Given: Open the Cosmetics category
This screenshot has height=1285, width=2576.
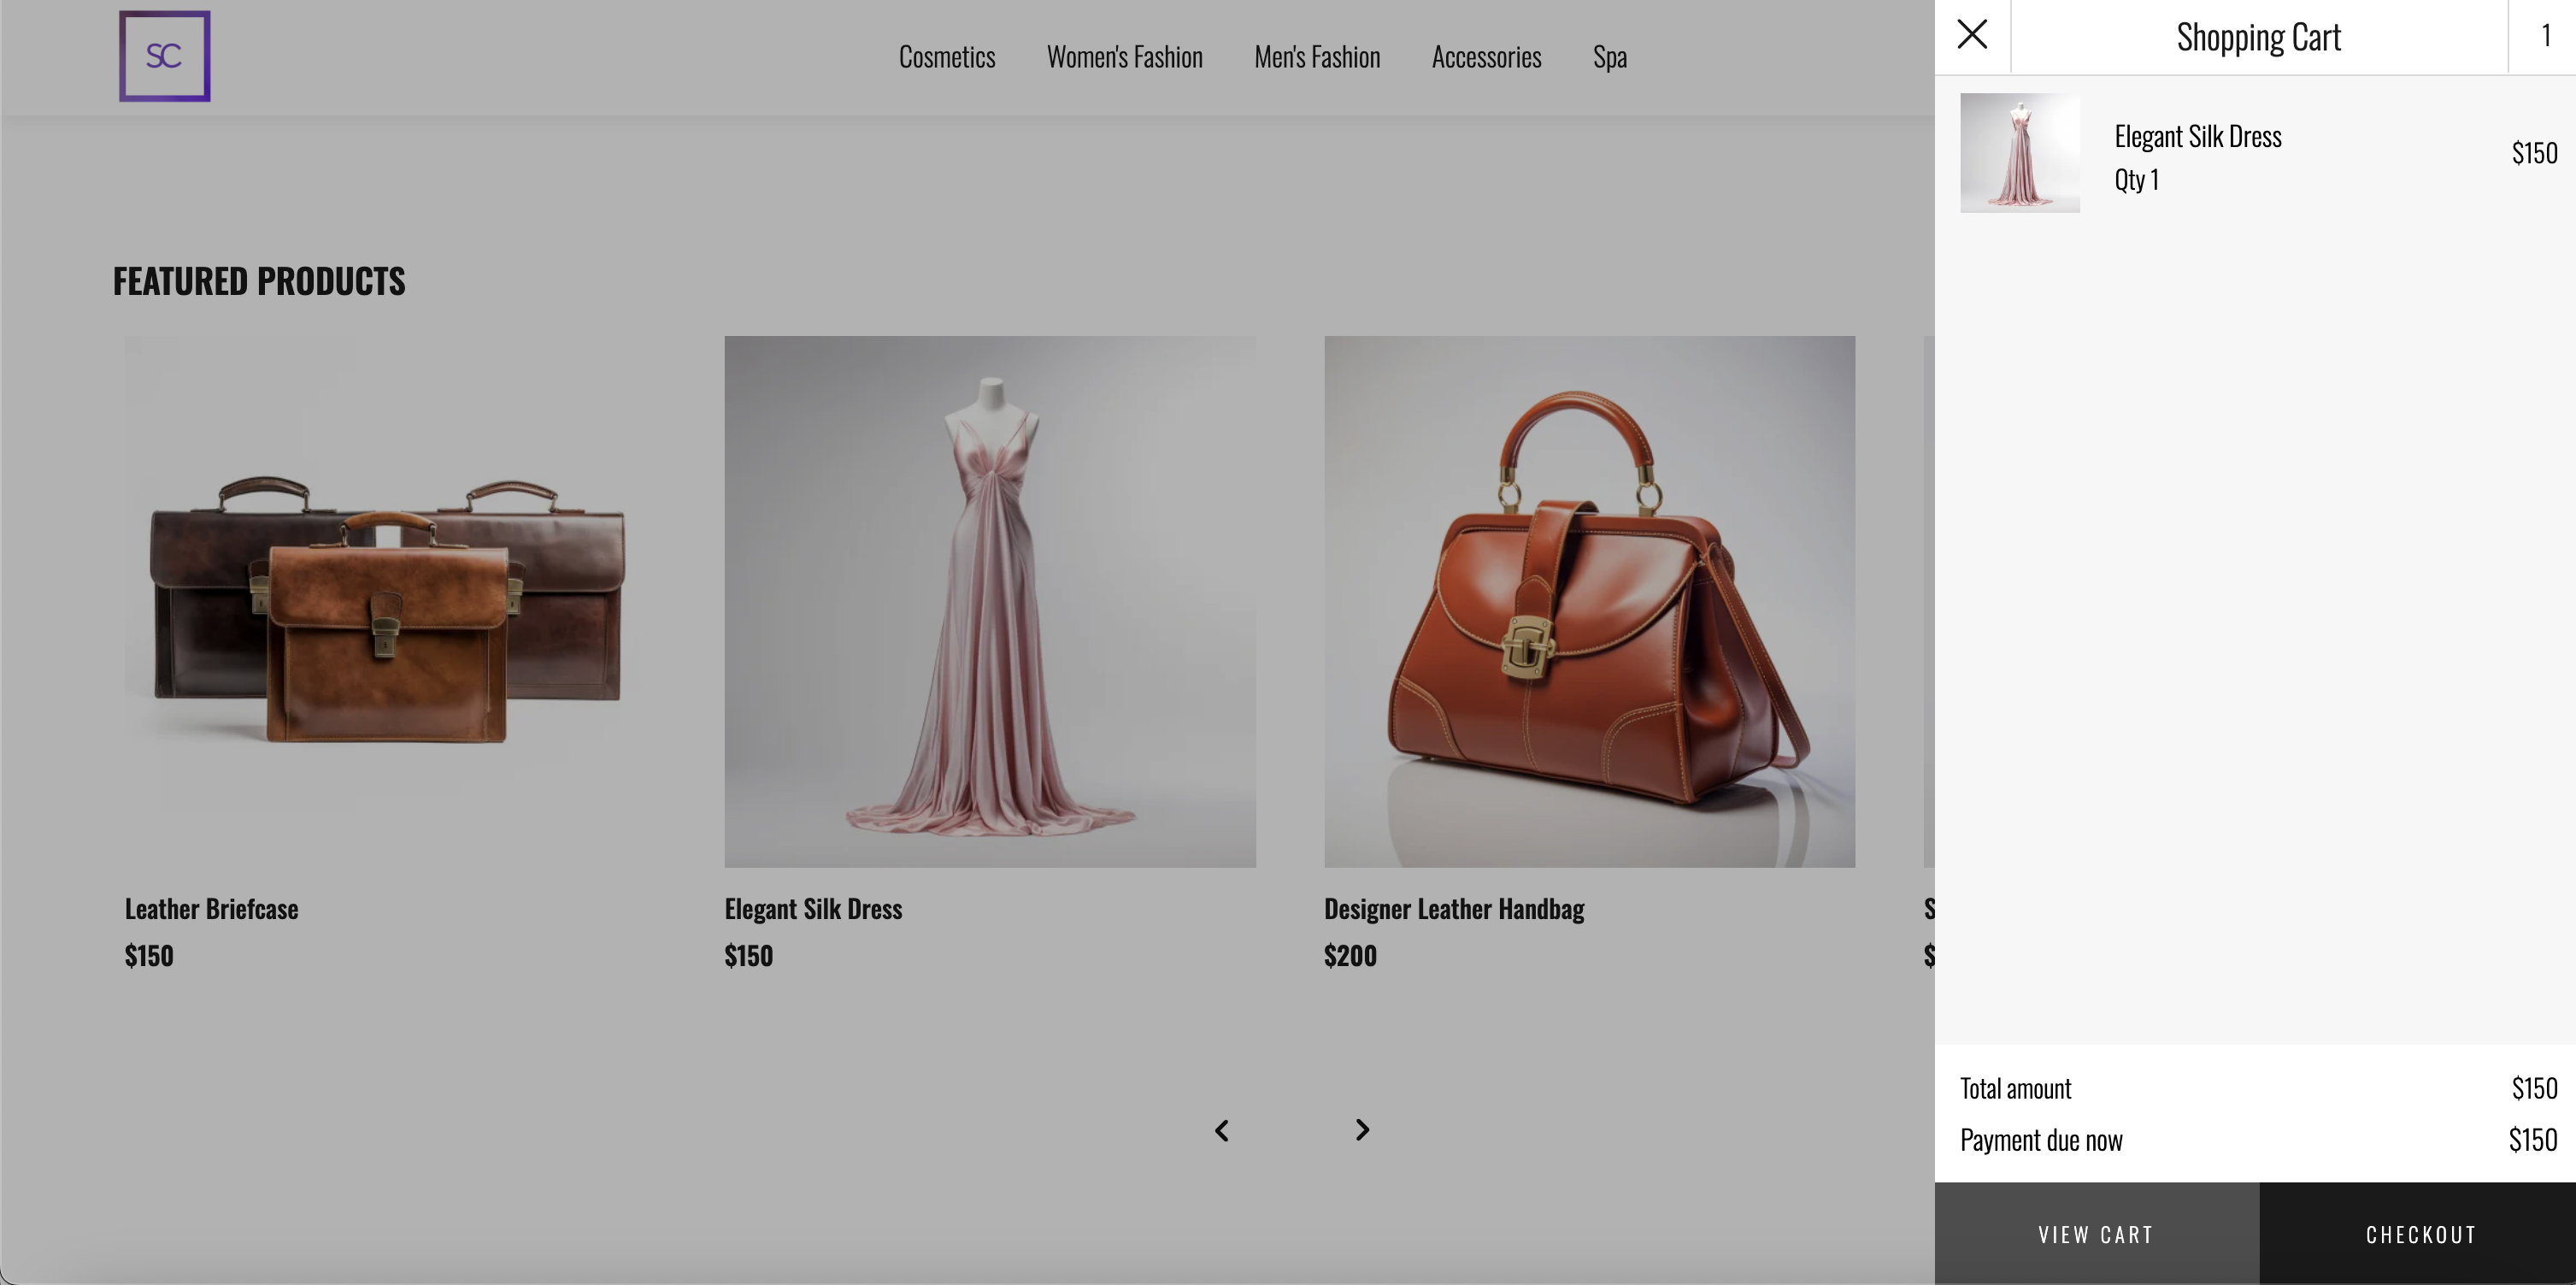Looking at the screenshot, I should (x=947, y=56).
